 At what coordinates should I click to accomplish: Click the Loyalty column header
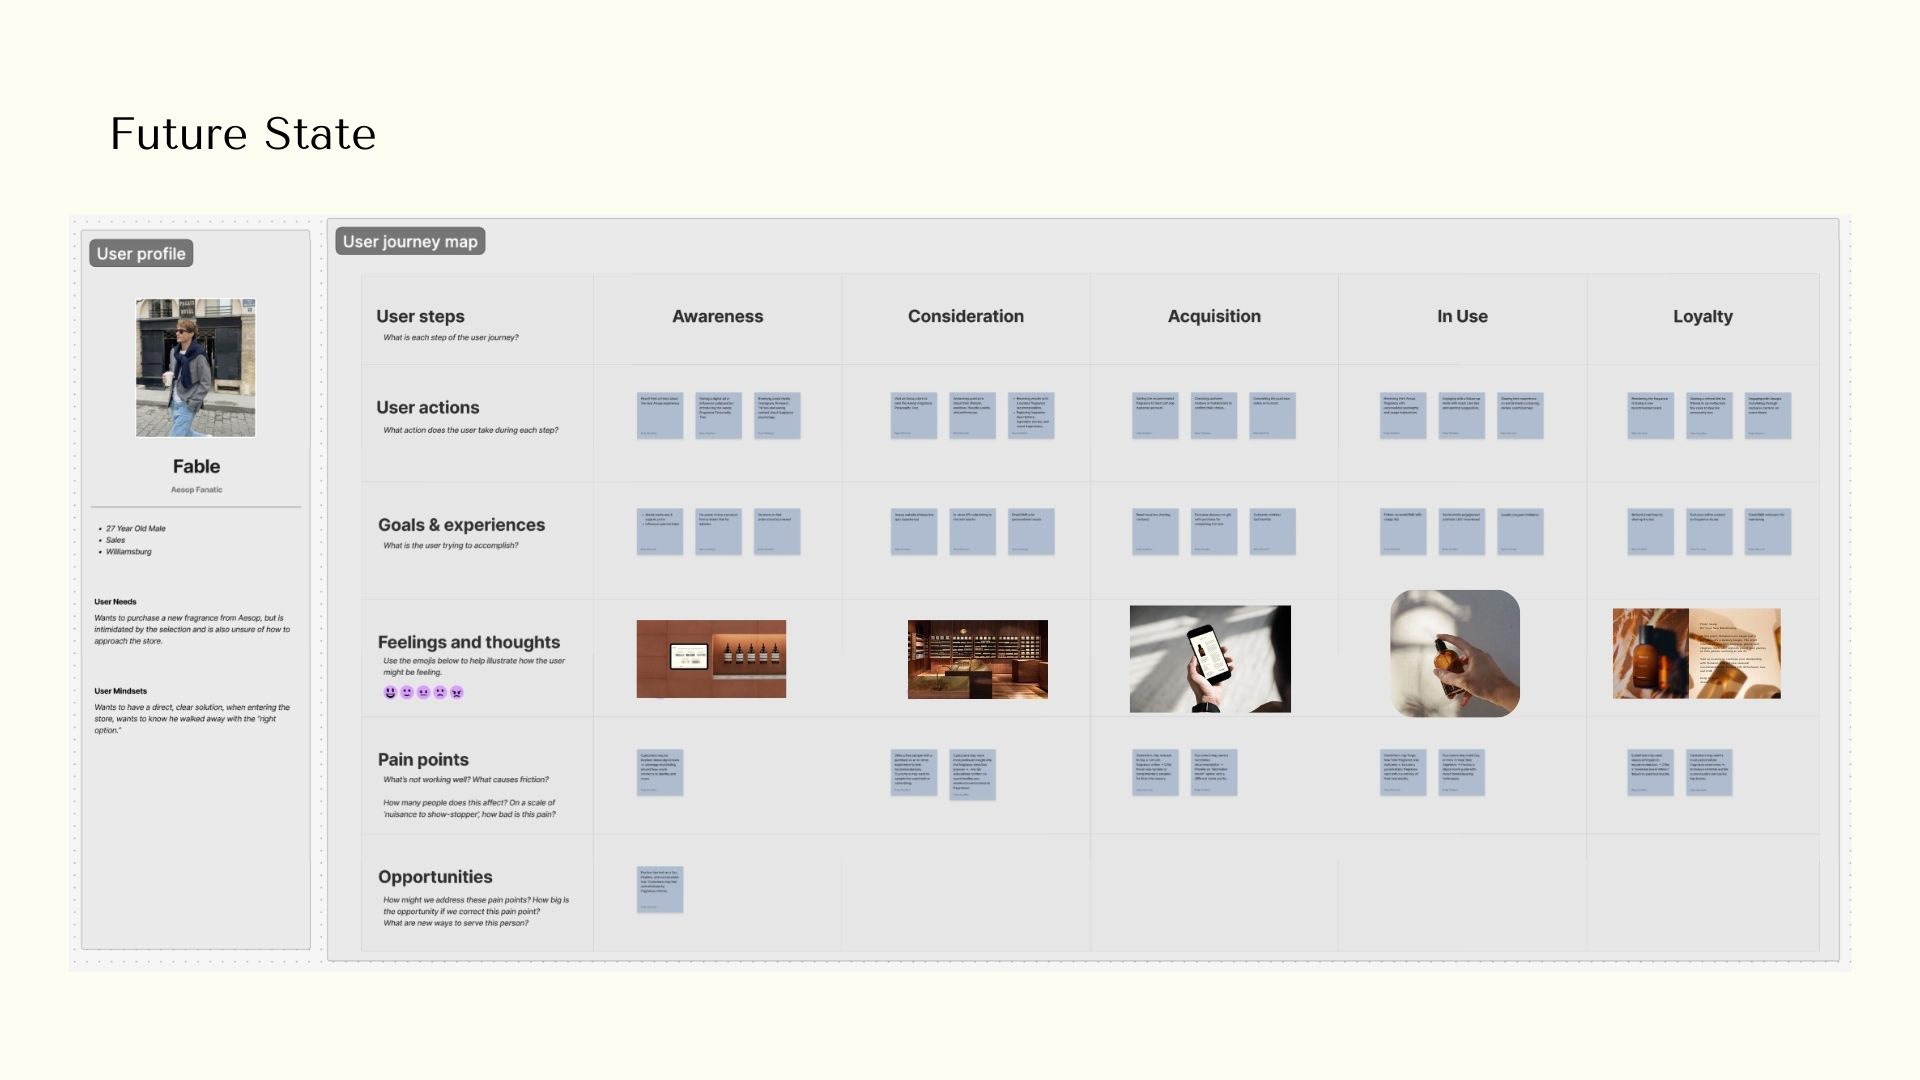[1702, 316]
